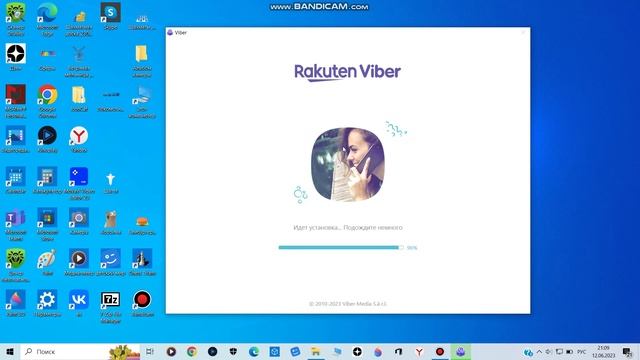The height and width of the screenshot is (360, 640).
Task: Open the black star app desktop shortcut
Action: (16, 53)
